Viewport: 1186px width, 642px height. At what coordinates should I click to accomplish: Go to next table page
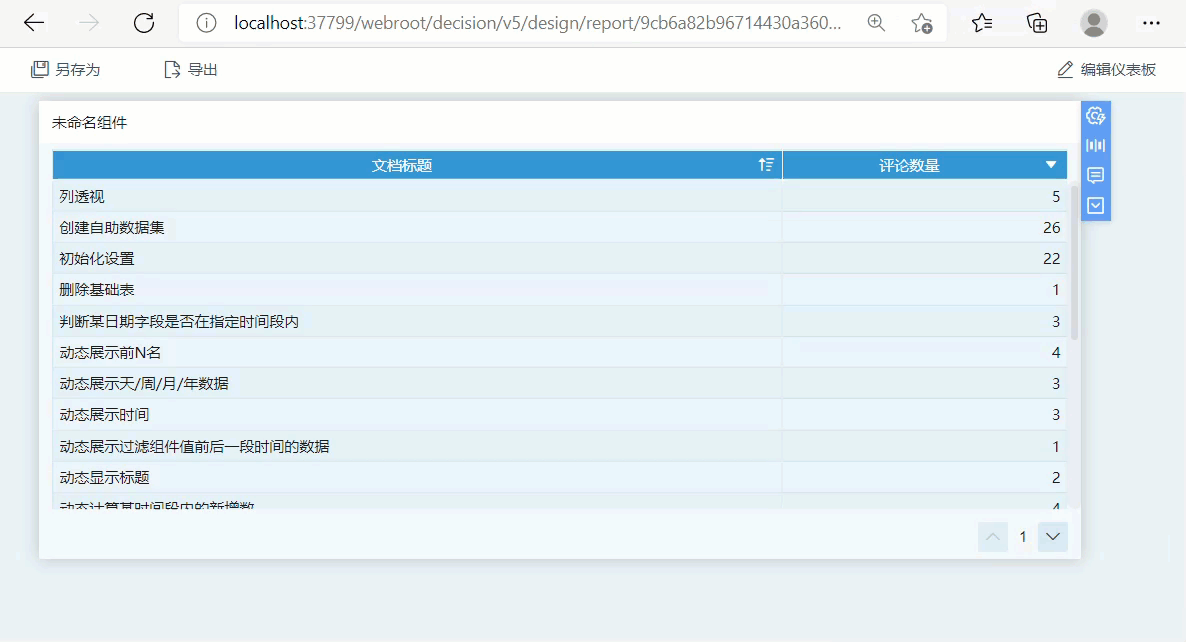(1053, 537)
